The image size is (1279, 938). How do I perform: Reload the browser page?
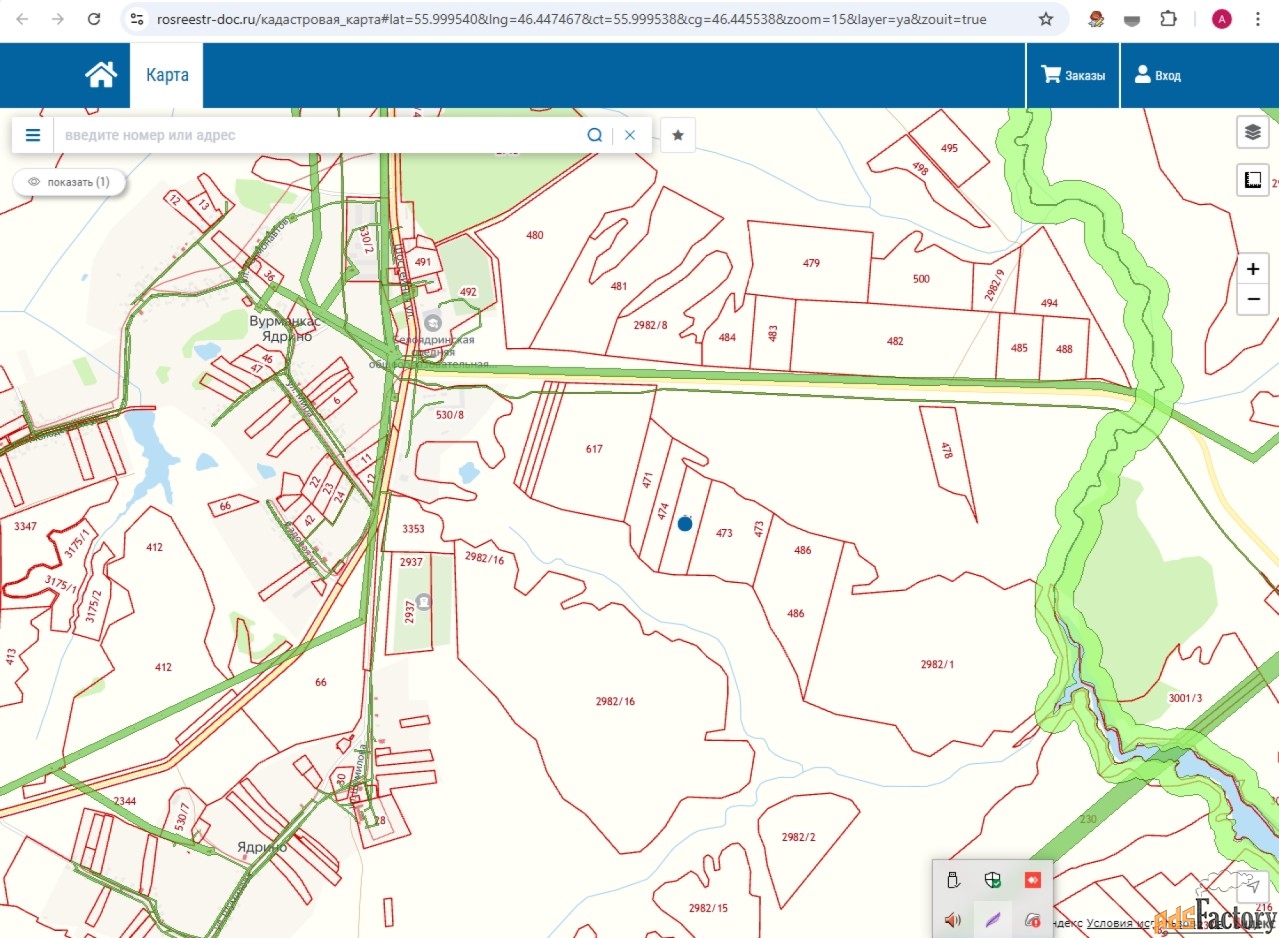tap(94, 19)
